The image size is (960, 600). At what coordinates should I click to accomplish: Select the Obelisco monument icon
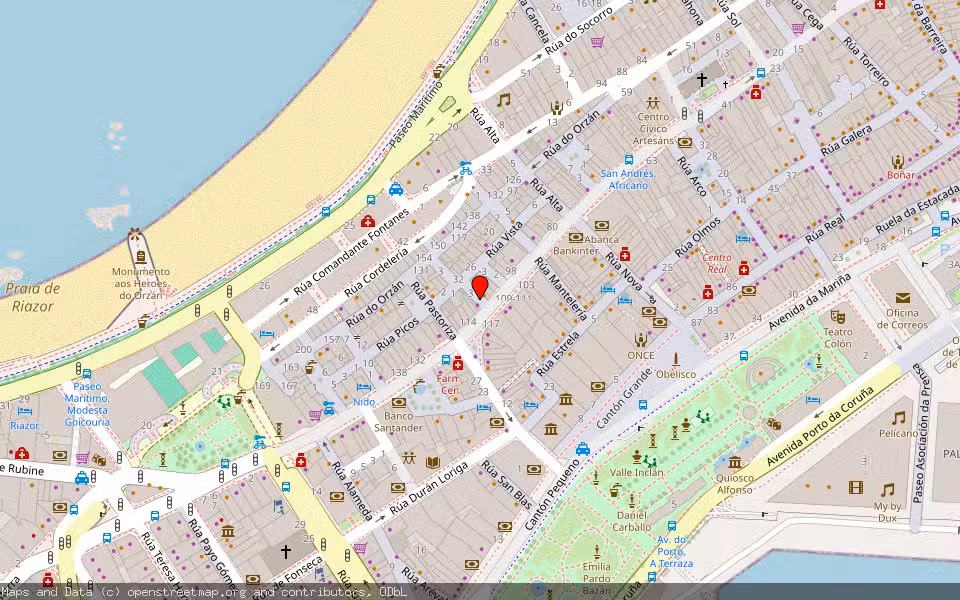[x=676, y=359]
